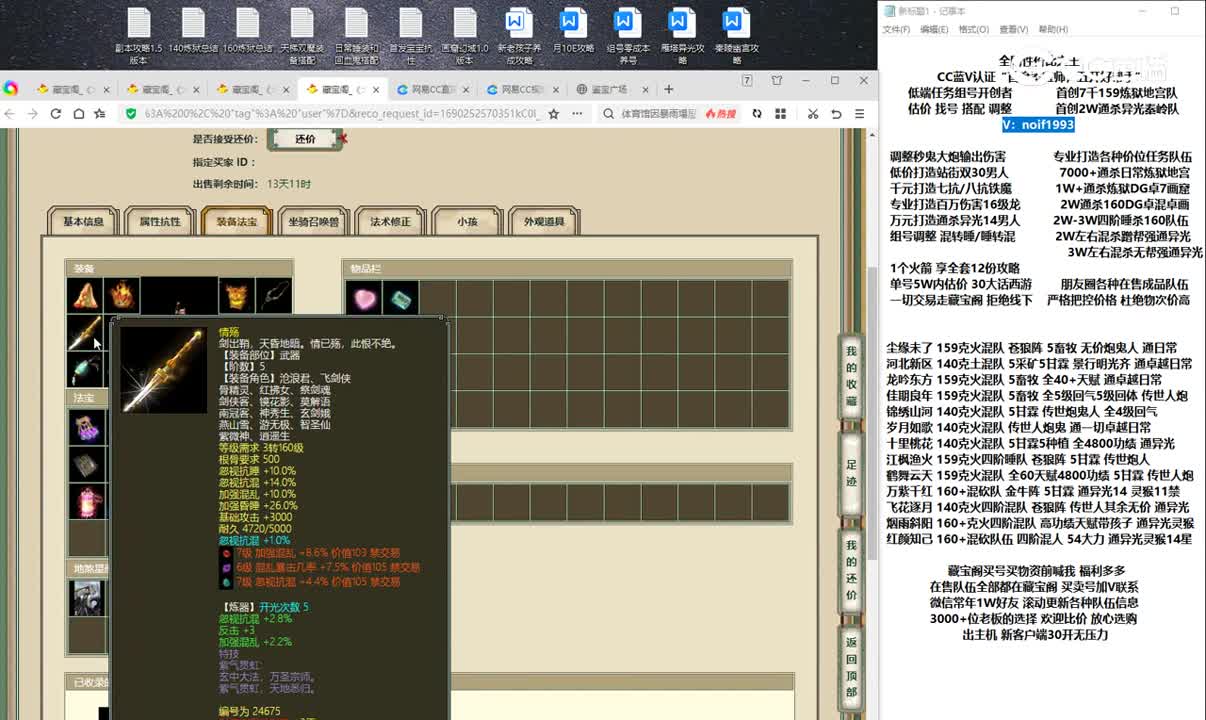Click the browser search box with 体育馆 text
Screen dimensions: 1206x720
coord(658,114)
